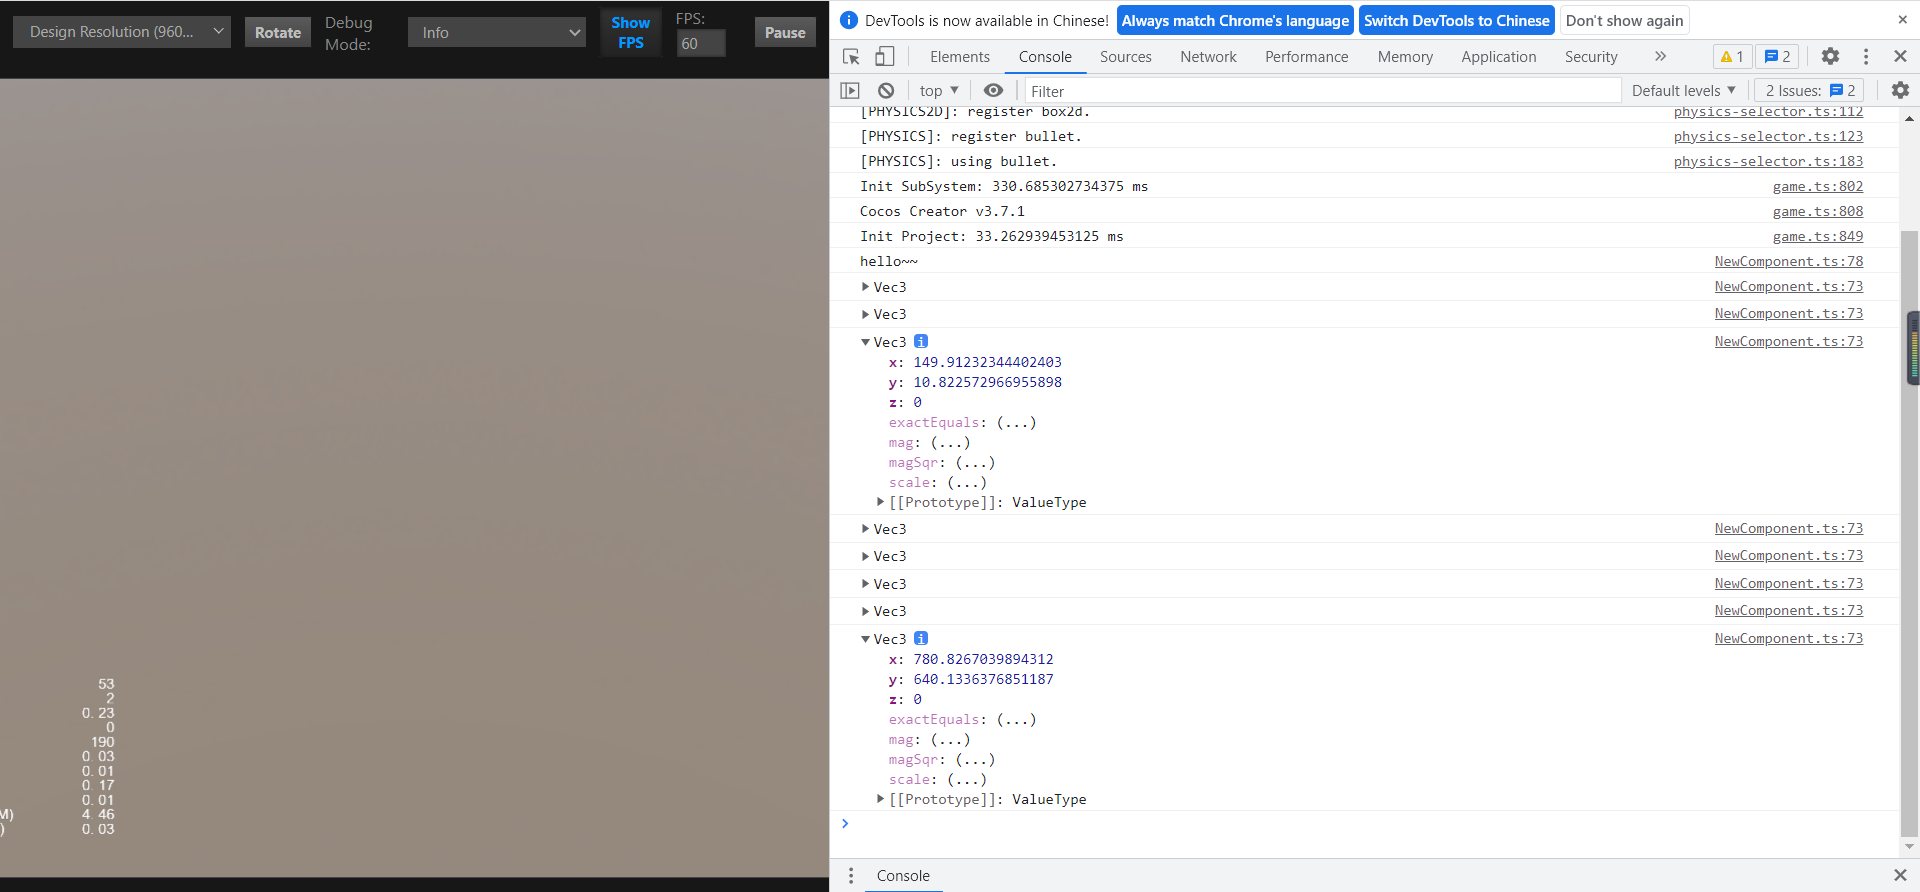This screenshot has width=1920, height=892.
Task: Select the x value 149.91232344402403
Action: 987,362
